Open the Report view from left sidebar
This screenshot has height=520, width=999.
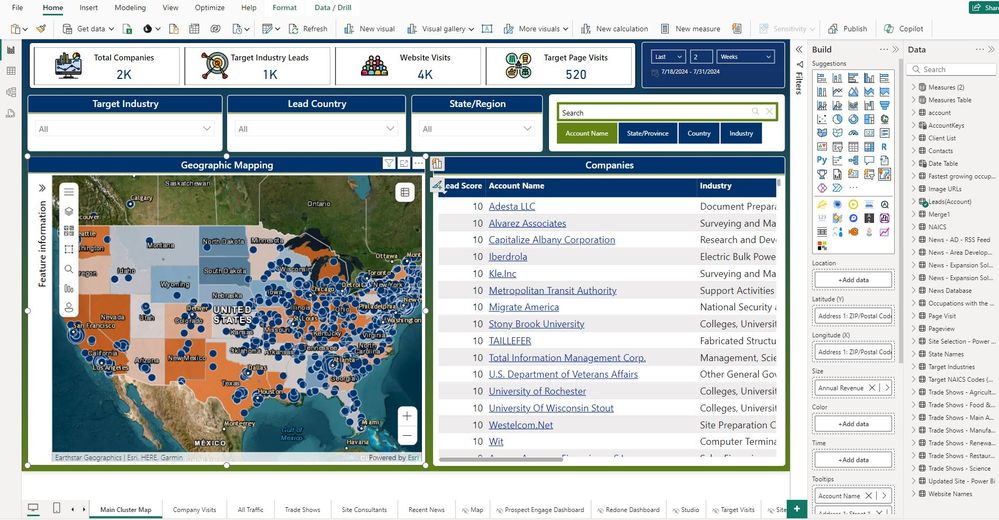[x=11, y=50]
